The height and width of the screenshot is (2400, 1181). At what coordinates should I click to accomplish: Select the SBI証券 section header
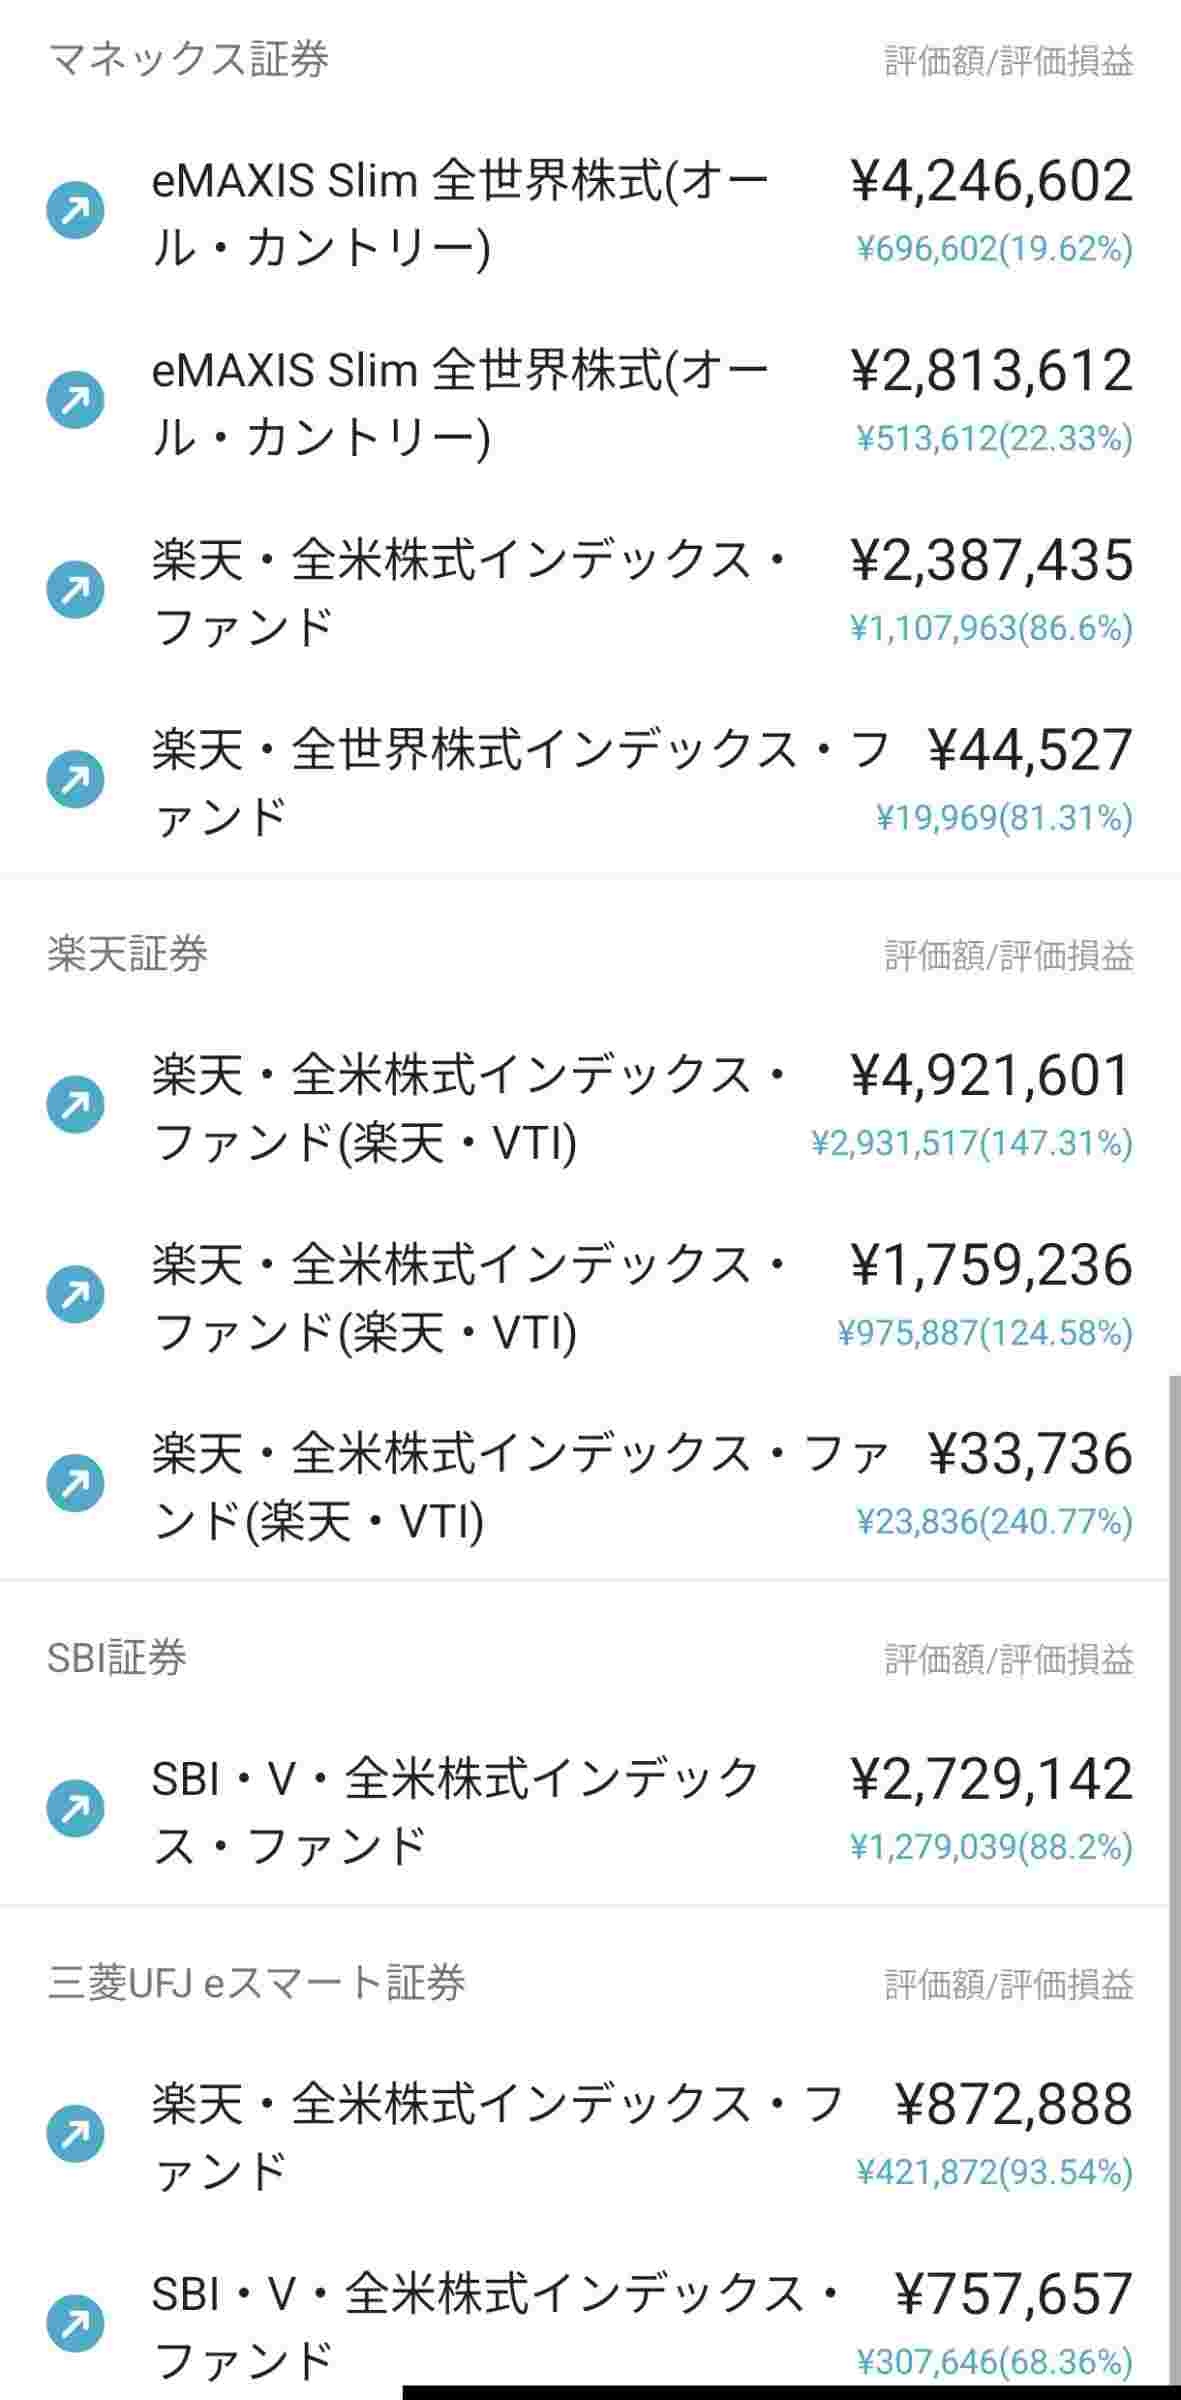pos(117,1658)
